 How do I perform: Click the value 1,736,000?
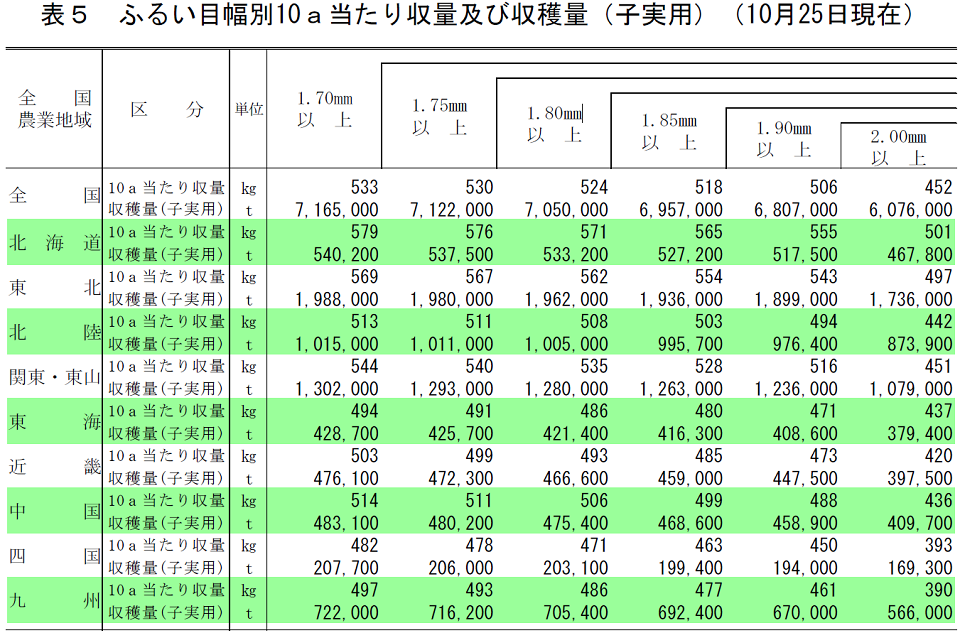(910, 299)
